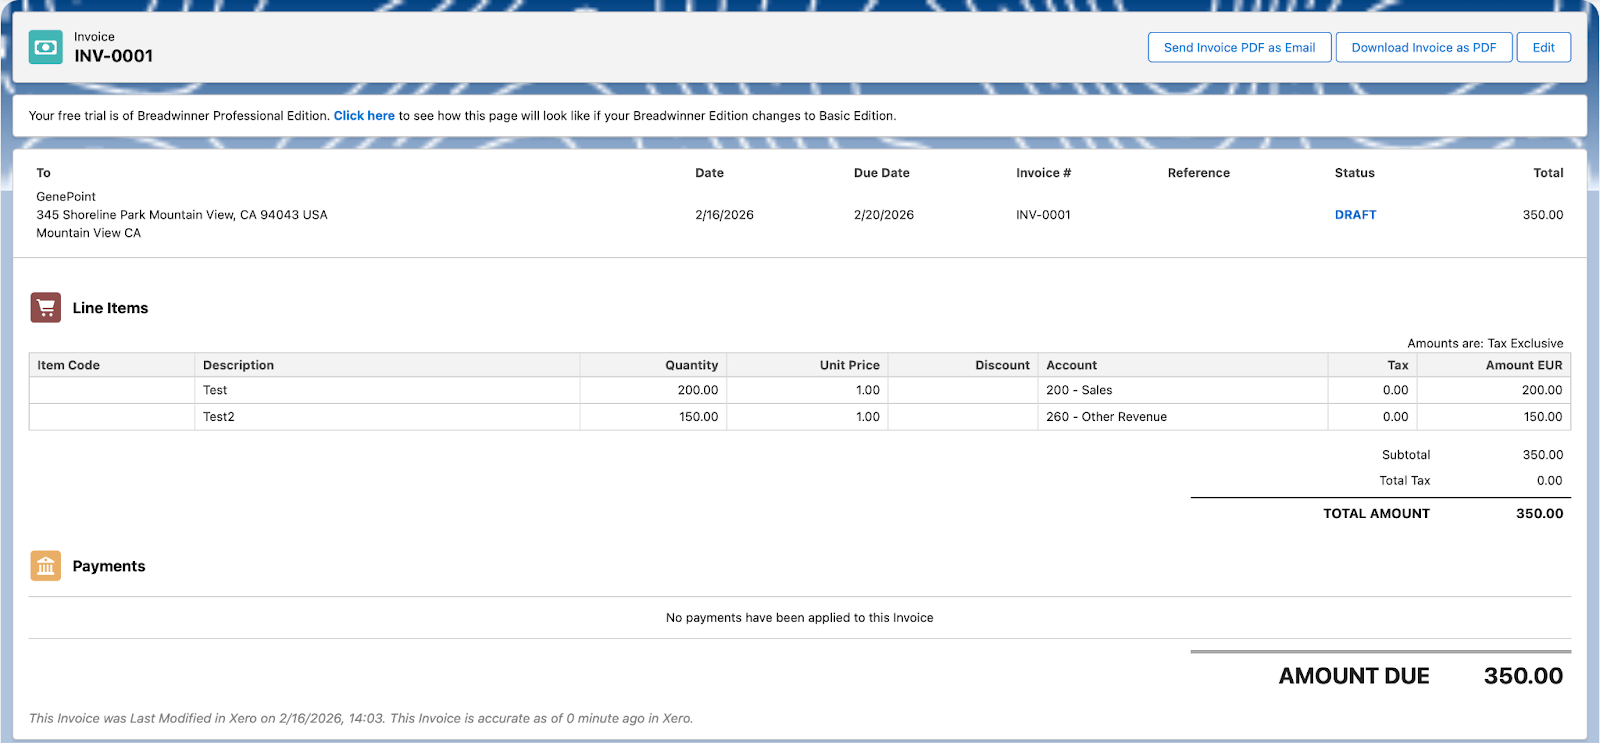1600x743 pixels.
Task: Click the GenePoint customer name
Action: [66, 197]
